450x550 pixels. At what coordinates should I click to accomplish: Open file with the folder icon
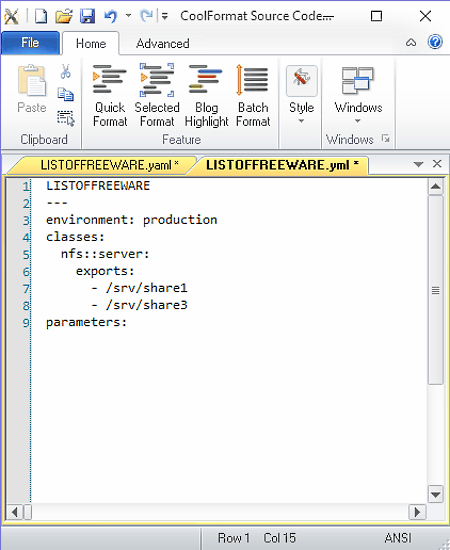pos(64,16)
